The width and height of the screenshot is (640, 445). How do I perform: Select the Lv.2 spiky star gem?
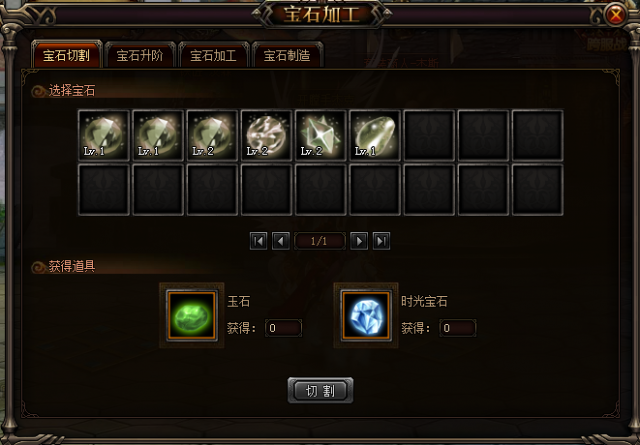320,135
